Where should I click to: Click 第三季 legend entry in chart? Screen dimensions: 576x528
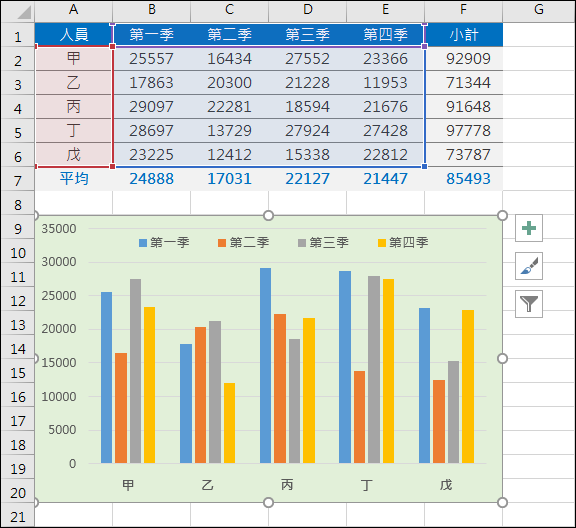pyautogui.click(x=323, y=243)
